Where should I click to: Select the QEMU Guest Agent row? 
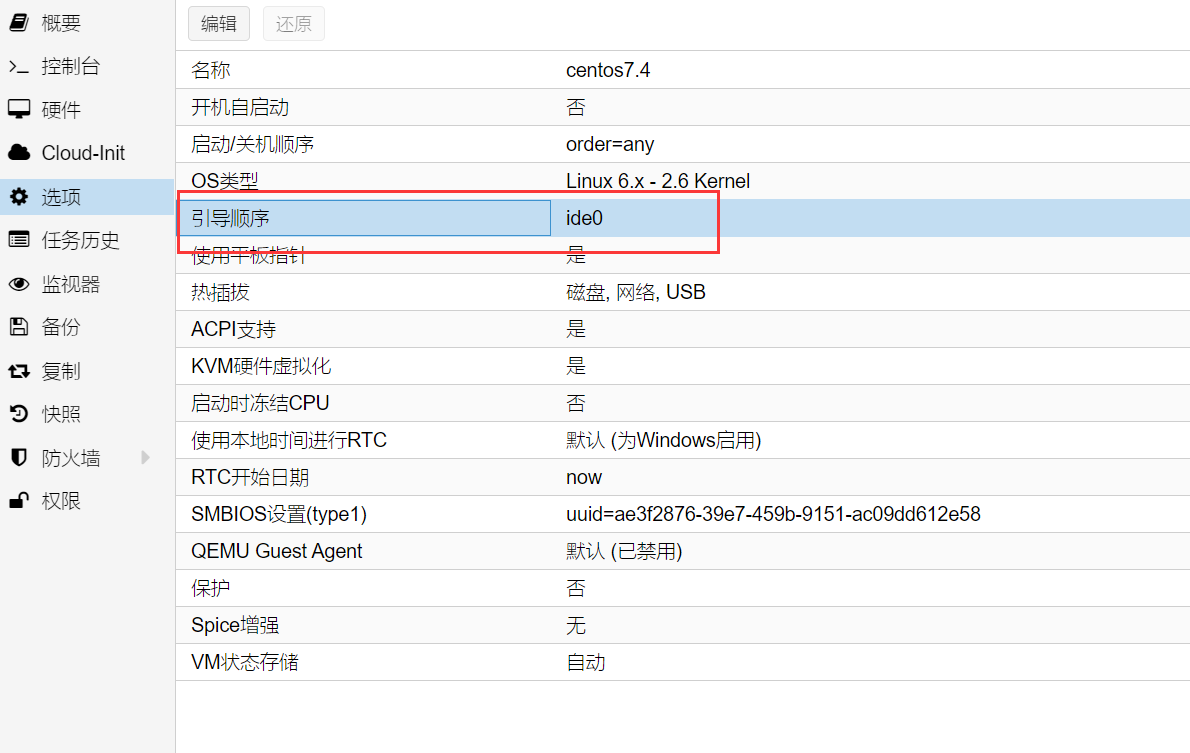coord(682,551)
